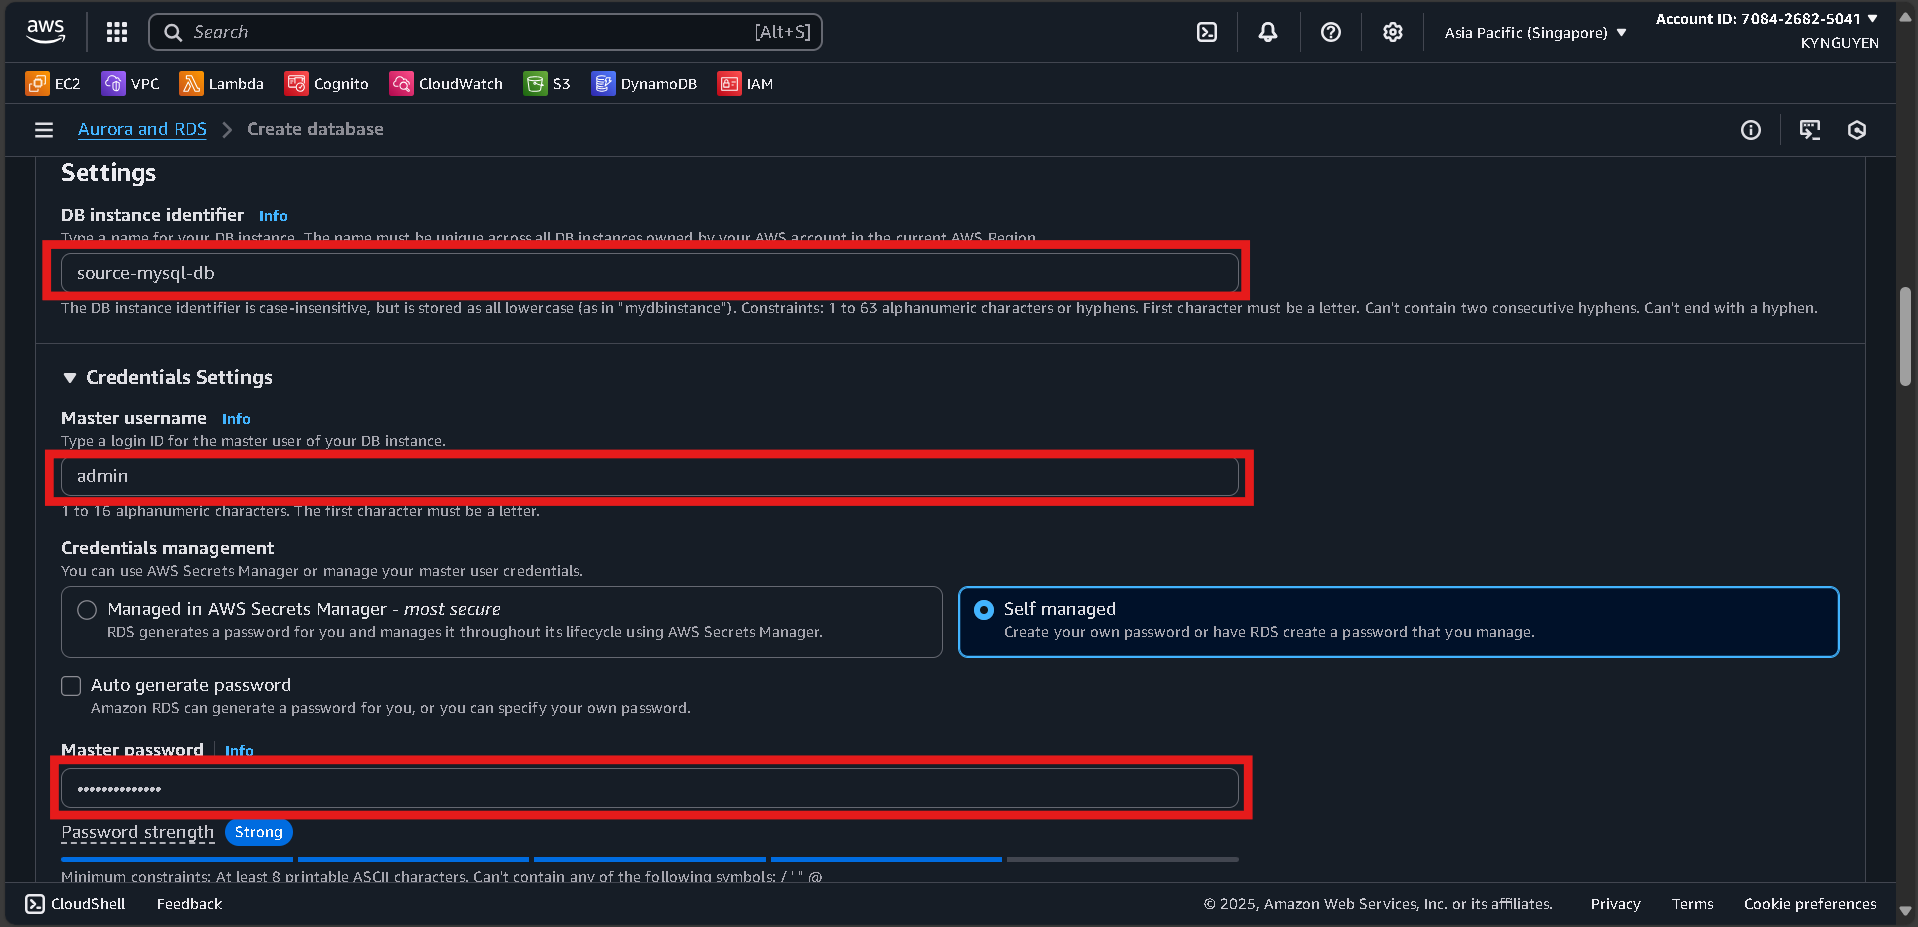Open the AWS services grid menu
Image resolution: width=1918 pixels, height=927 pixels.
116,31
